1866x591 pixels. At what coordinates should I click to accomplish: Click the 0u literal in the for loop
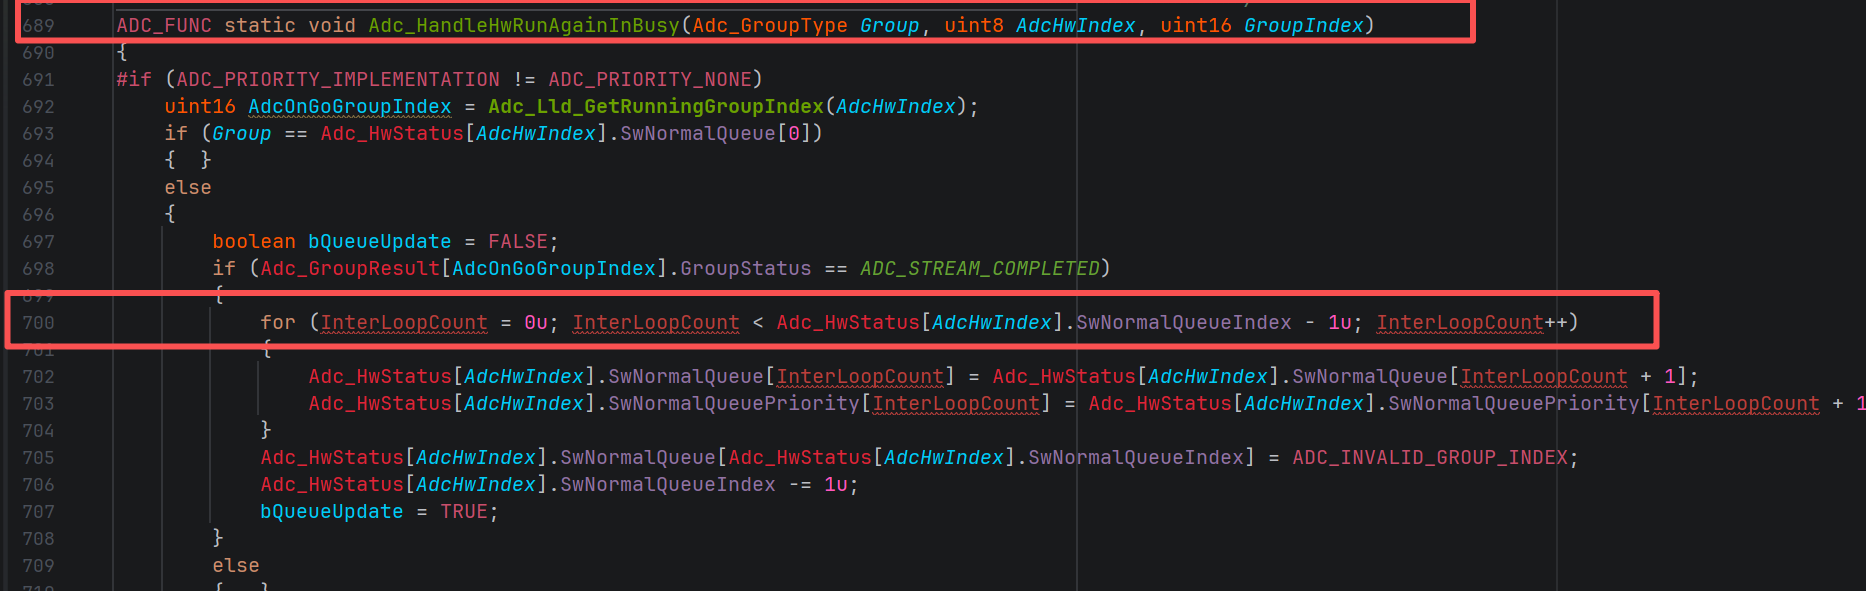coord(536,322)
